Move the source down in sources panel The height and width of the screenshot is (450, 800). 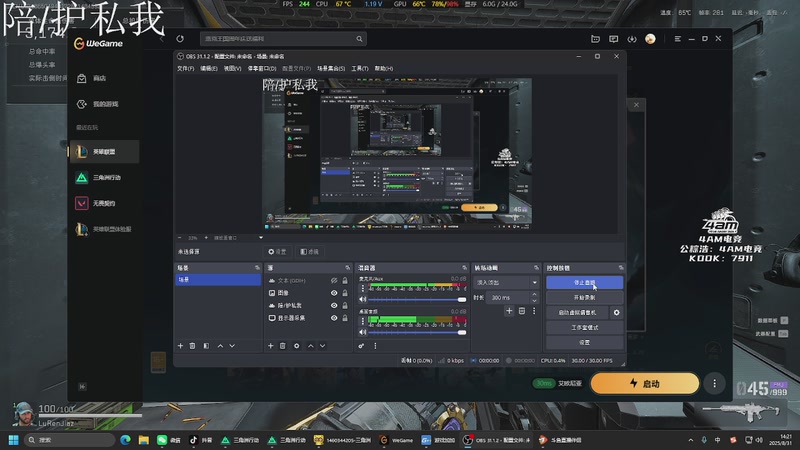(322, 346)
